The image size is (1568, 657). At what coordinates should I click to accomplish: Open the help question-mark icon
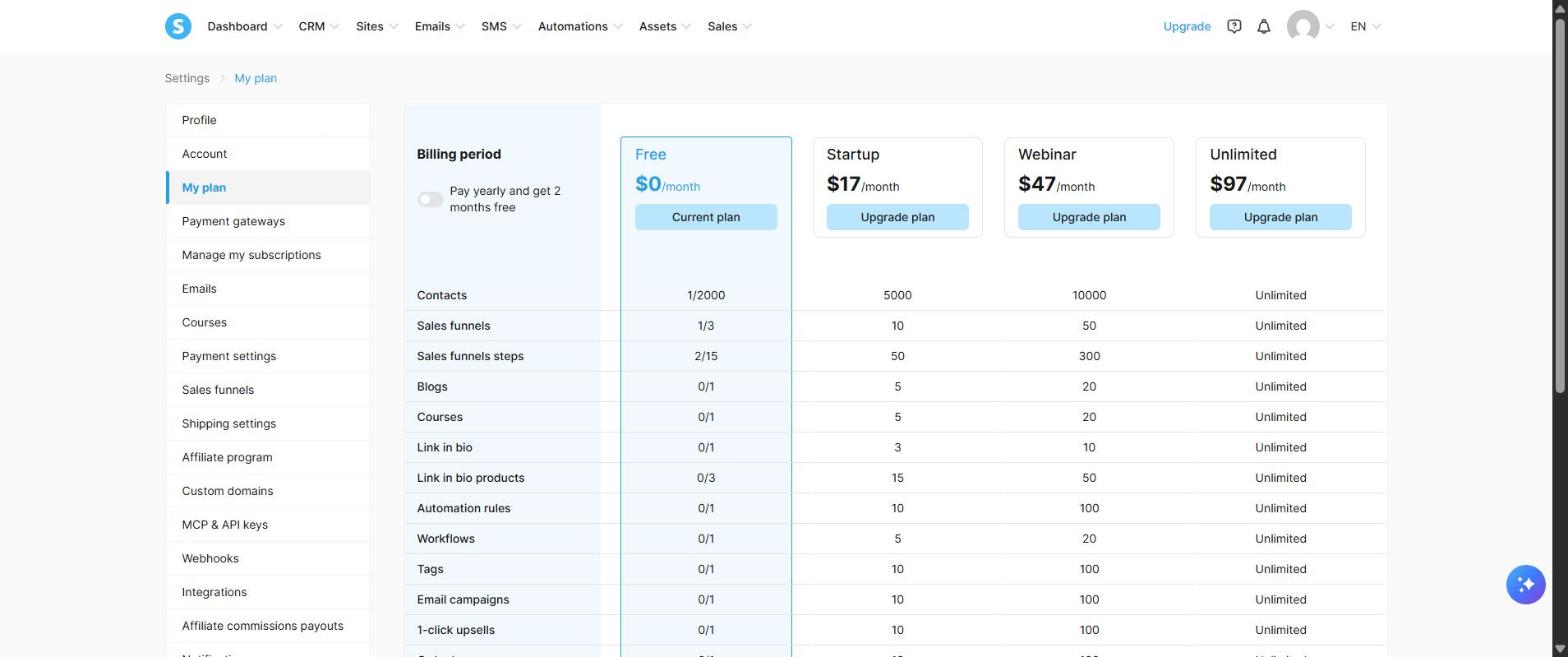tap(1234, 26)
